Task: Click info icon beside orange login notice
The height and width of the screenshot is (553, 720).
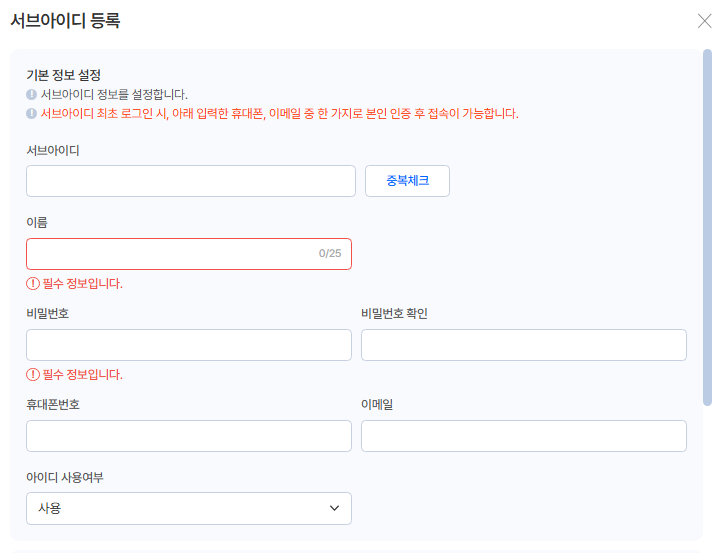Action: [x=32, y=114]
